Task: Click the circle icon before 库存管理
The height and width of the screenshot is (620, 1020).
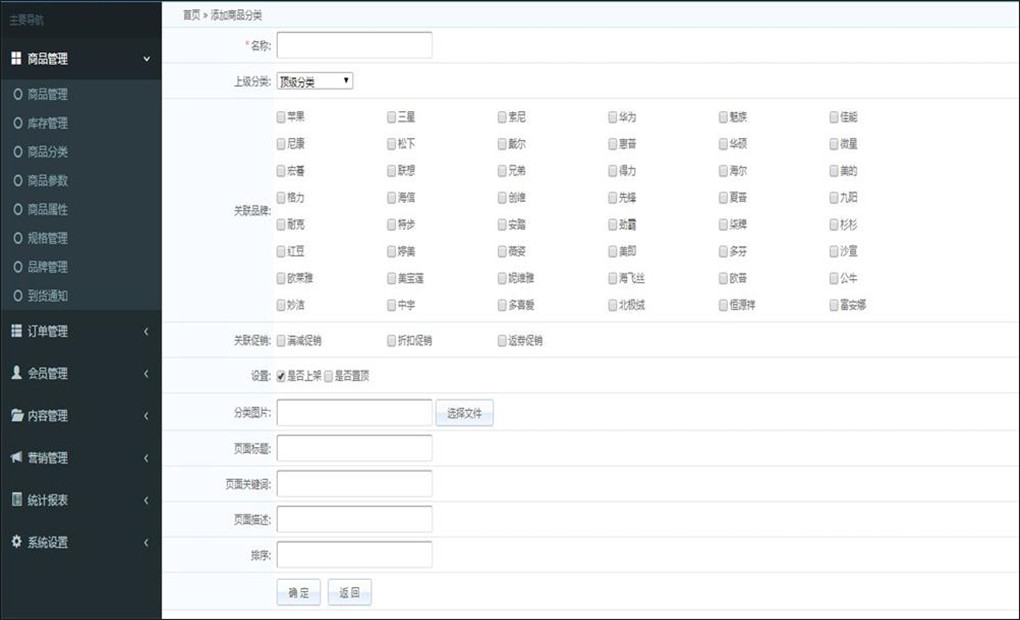Action: 18,123
